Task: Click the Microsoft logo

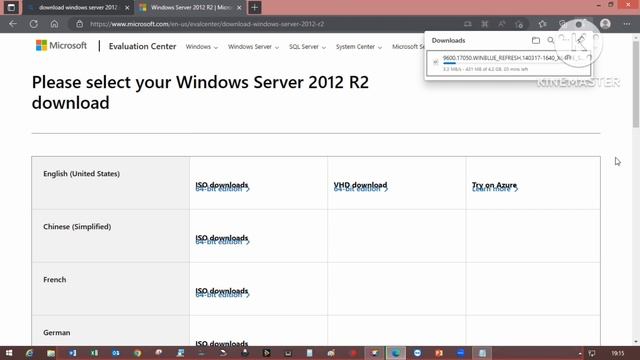Action: pyautogui.click(x=61, y=45)
